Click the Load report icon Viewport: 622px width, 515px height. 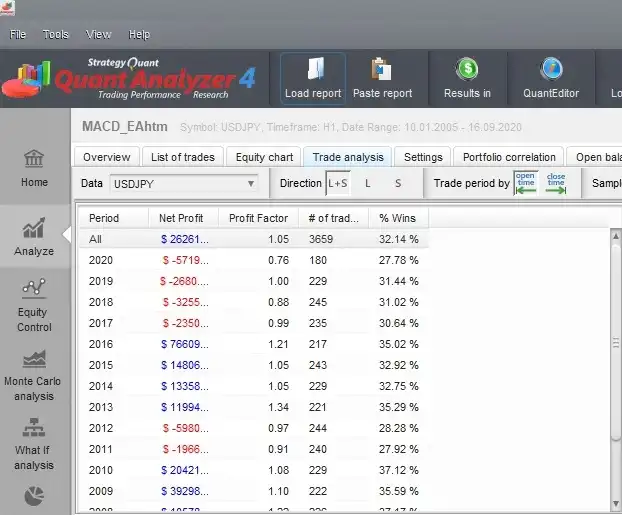tap(312, 70)
